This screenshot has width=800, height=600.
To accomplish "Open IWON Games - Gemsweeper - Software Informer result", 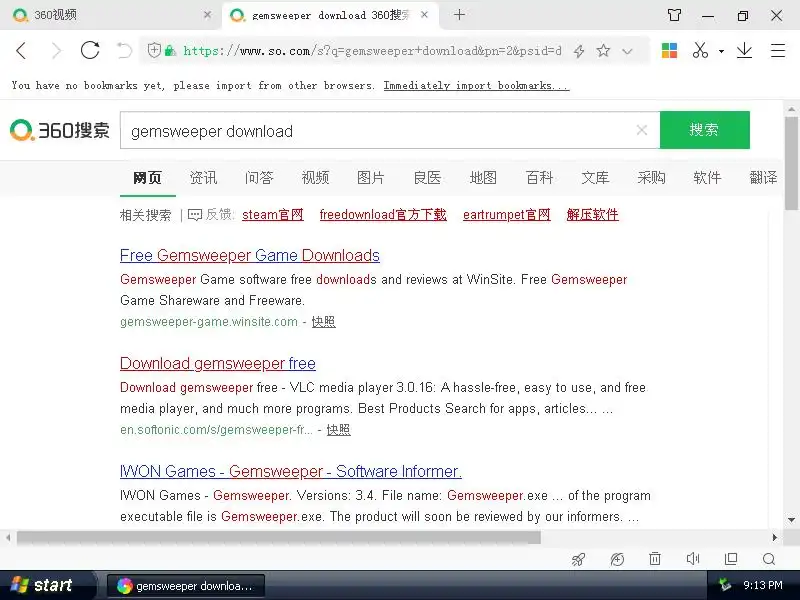I will [x=291, y=471].
